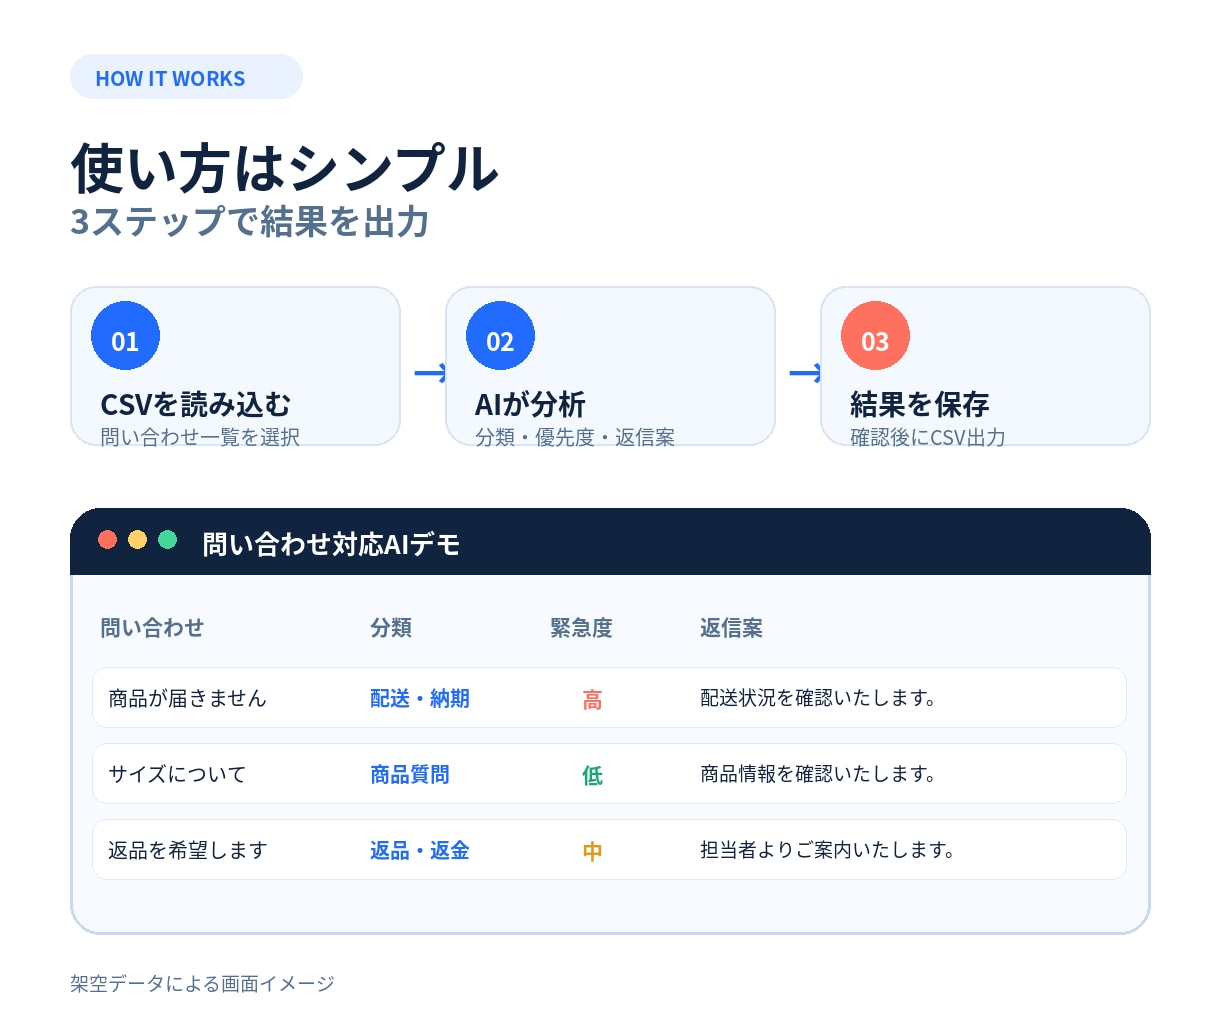Click the blue 02 step circle
This screenshot has height=1016, width=1220.
(500, 336)
